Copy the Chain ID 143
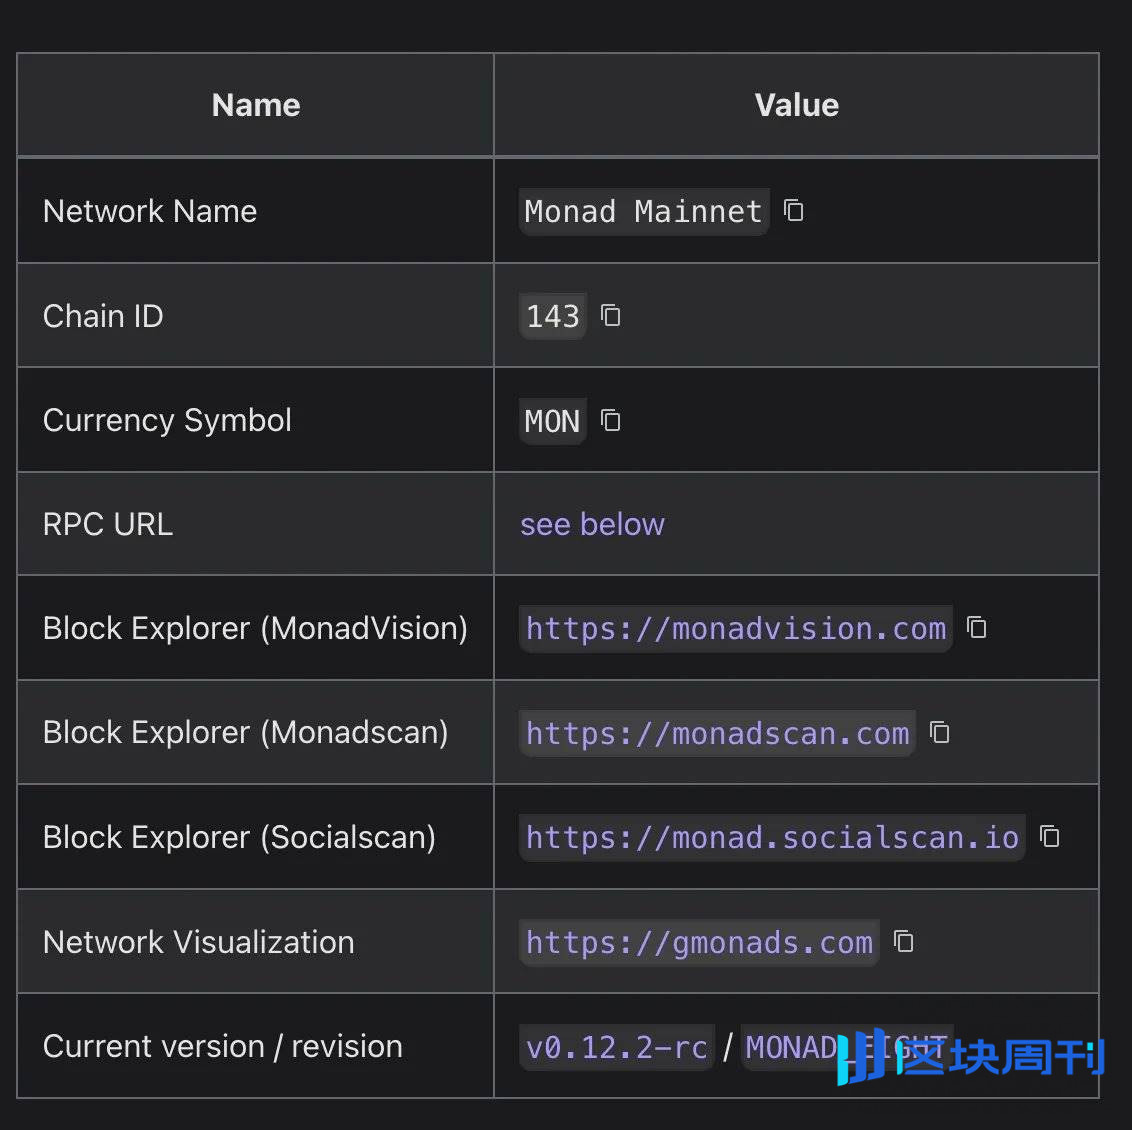 pyautogui.click(x=611, y=316)
